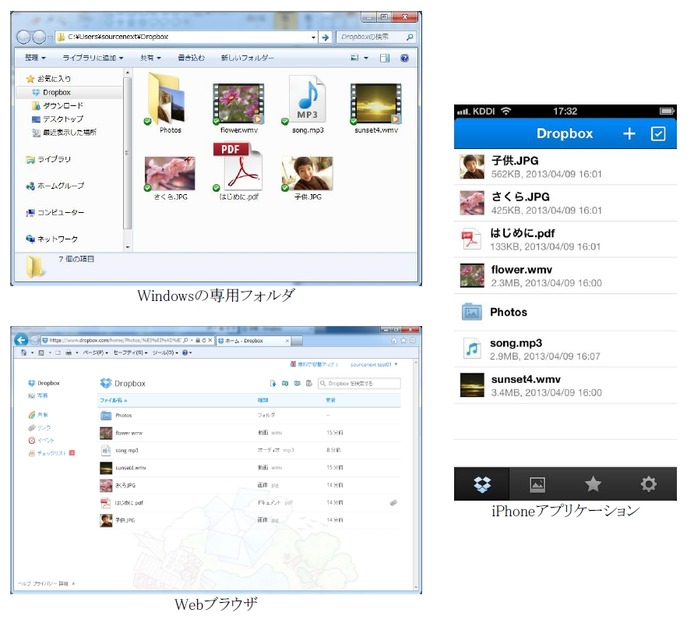The image size is (687, 620).
Task: Expand the Explorer address bar history dropdown
Action: (313, 37)
